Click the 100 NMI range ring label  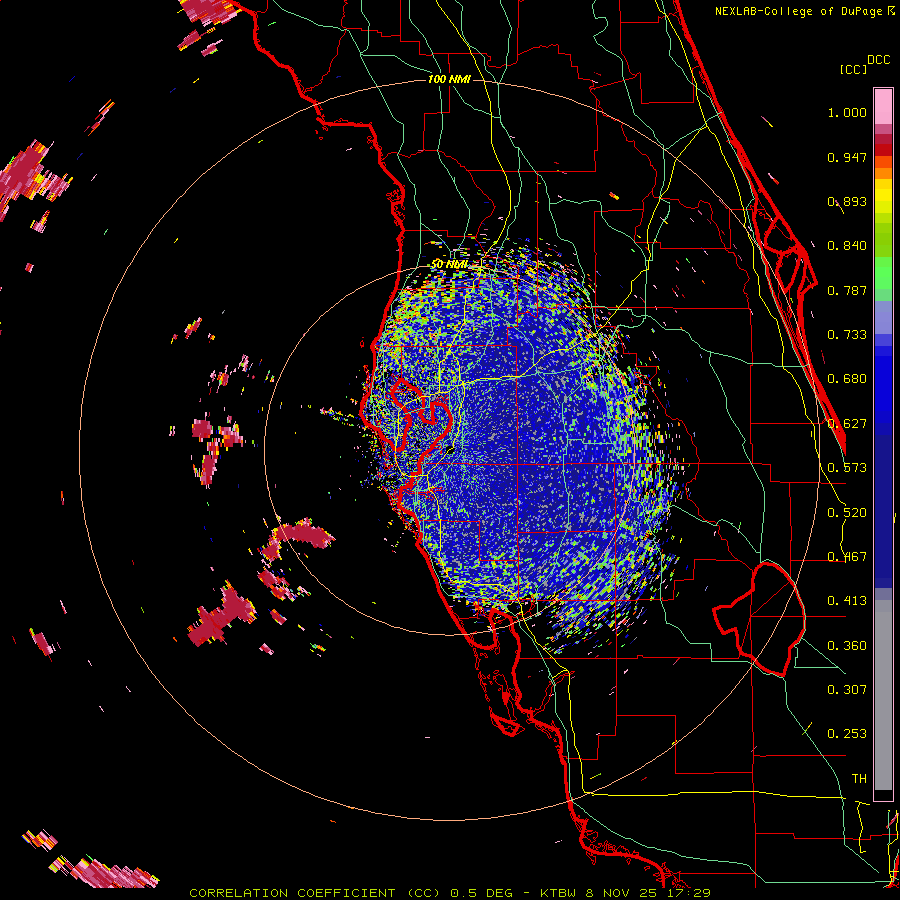click(x=449, y=79)
